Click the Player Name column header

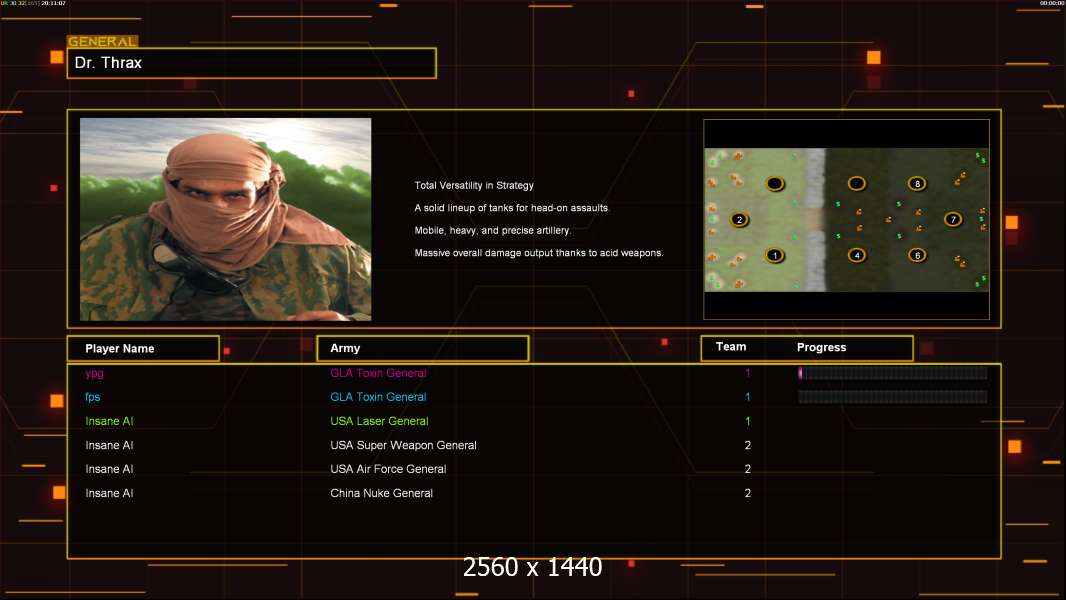tap(143, 349)
